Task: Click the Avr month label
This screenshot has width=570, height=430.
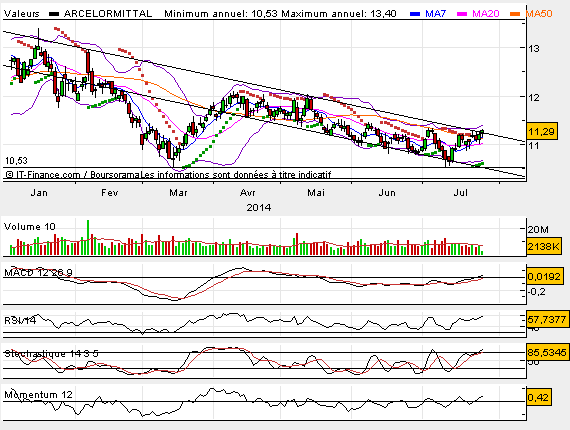Action: click(247, 193)
